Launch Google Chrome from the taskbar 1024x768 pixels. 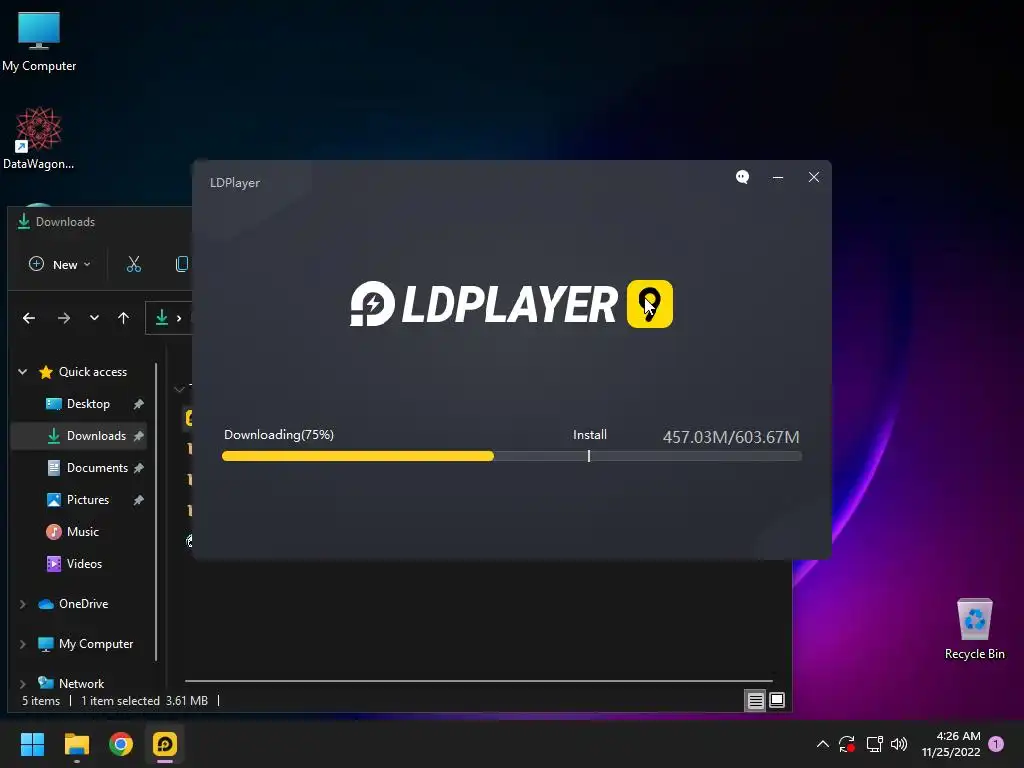[121, 744]
